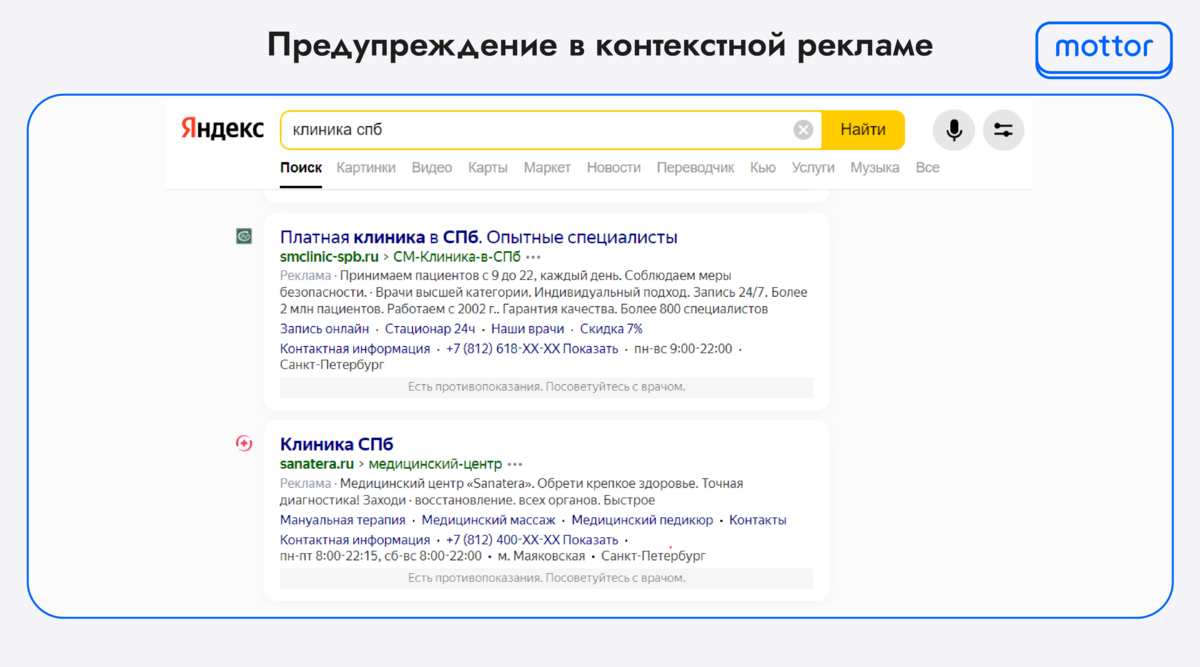The height and width of the screenshot is (667, 1200).
Task: Open Мануальная терапия sitelink
Action: (x=343, y=520)
